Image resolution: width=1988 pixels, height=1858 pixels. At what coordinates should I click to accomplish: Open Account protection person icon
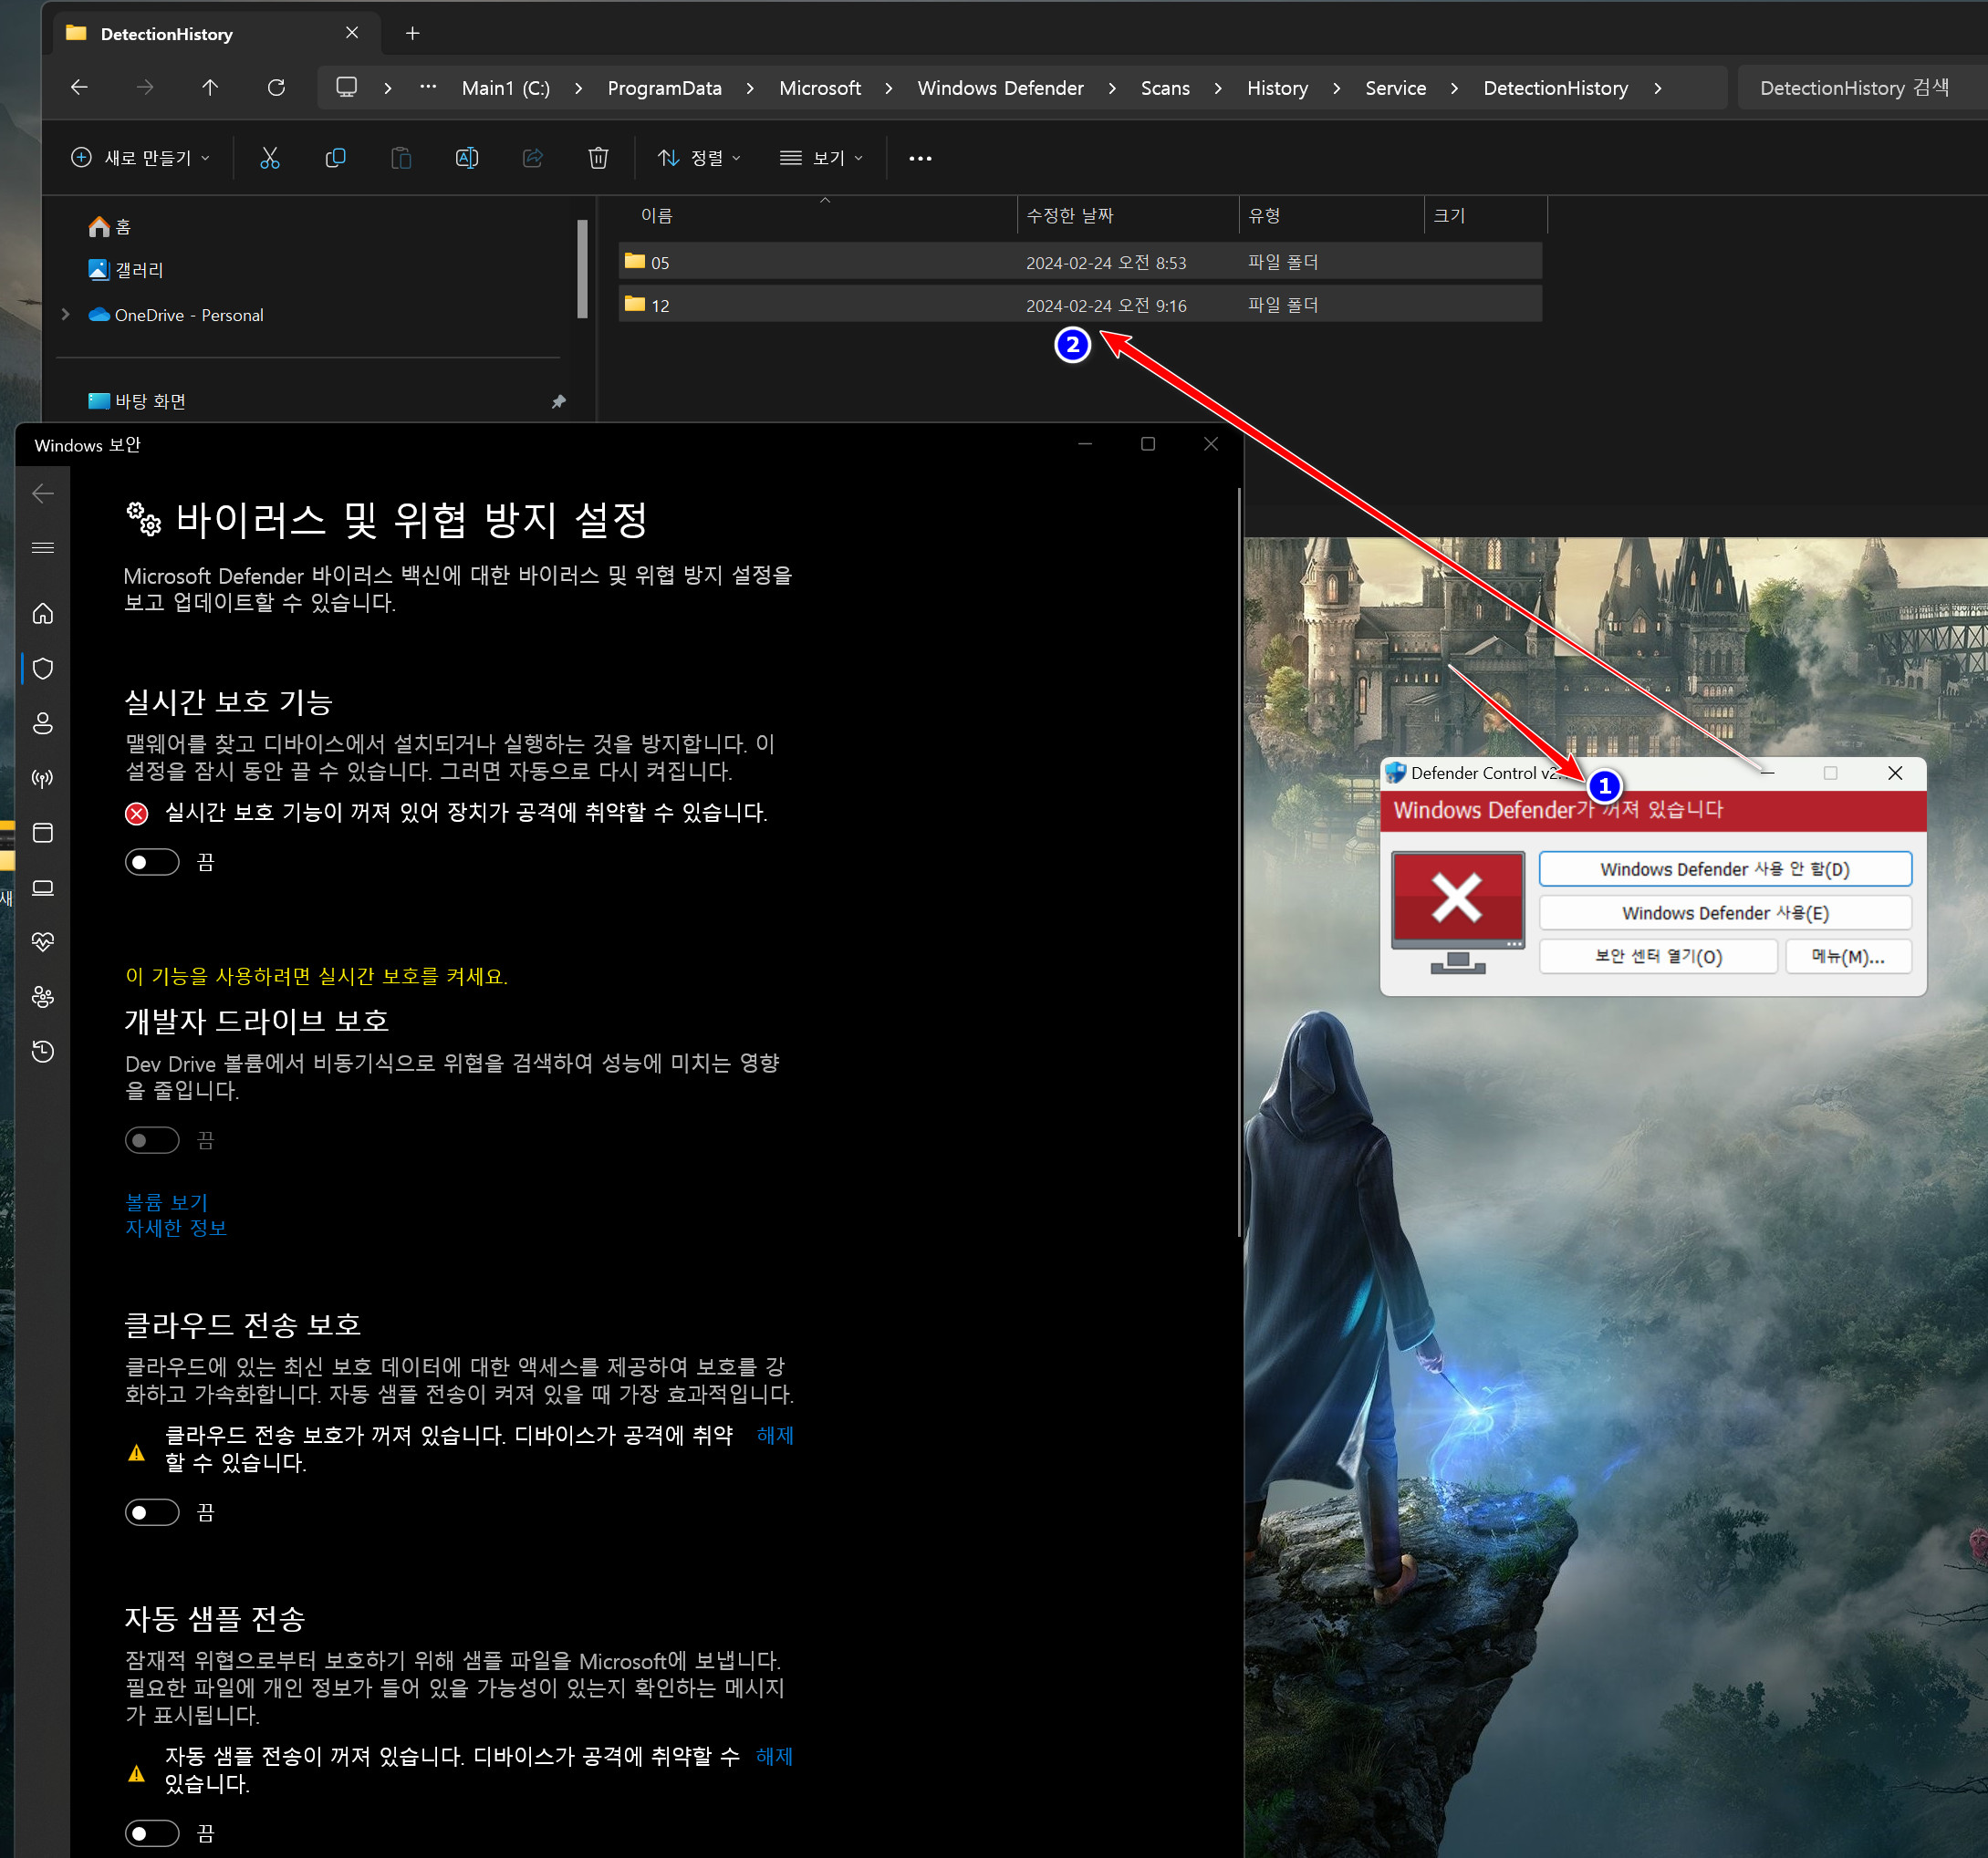click(x=43, y=723)
